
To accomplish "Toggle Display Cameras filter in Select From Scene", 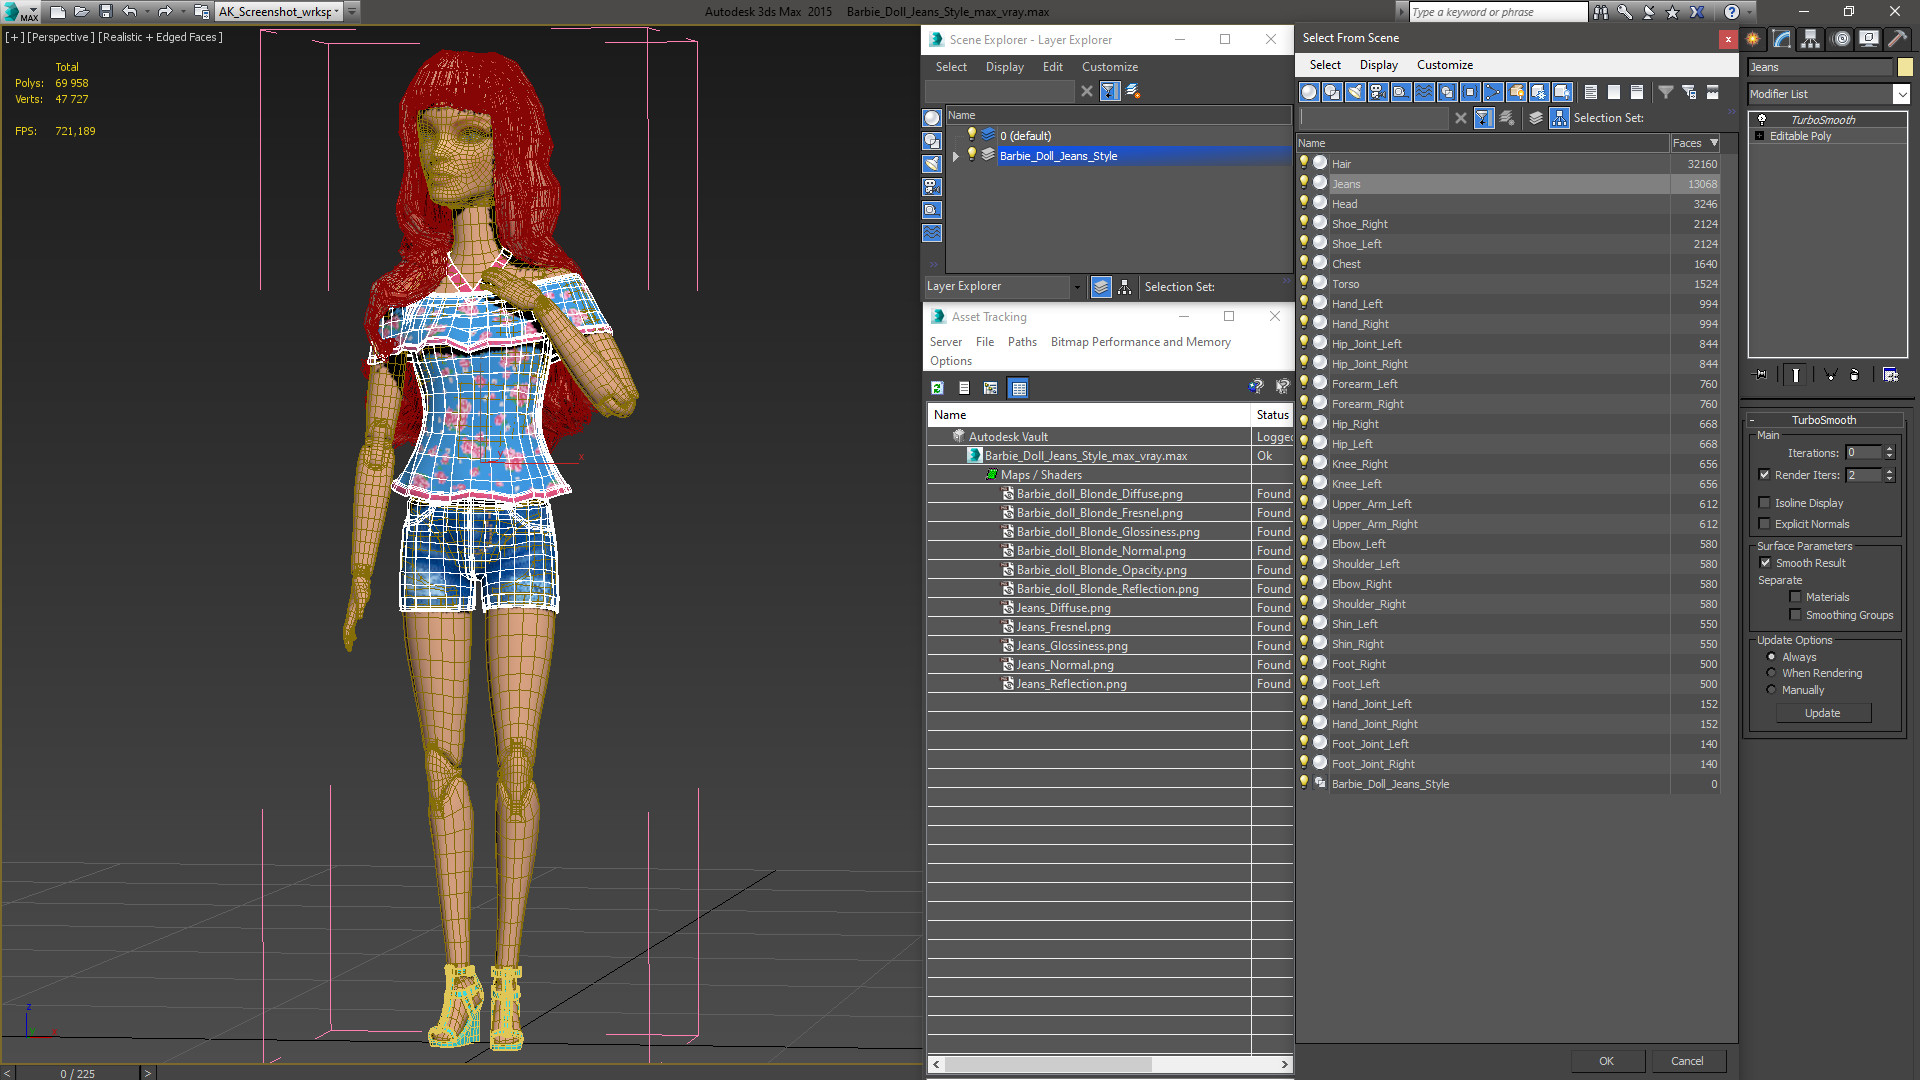I will point(1378,92).
